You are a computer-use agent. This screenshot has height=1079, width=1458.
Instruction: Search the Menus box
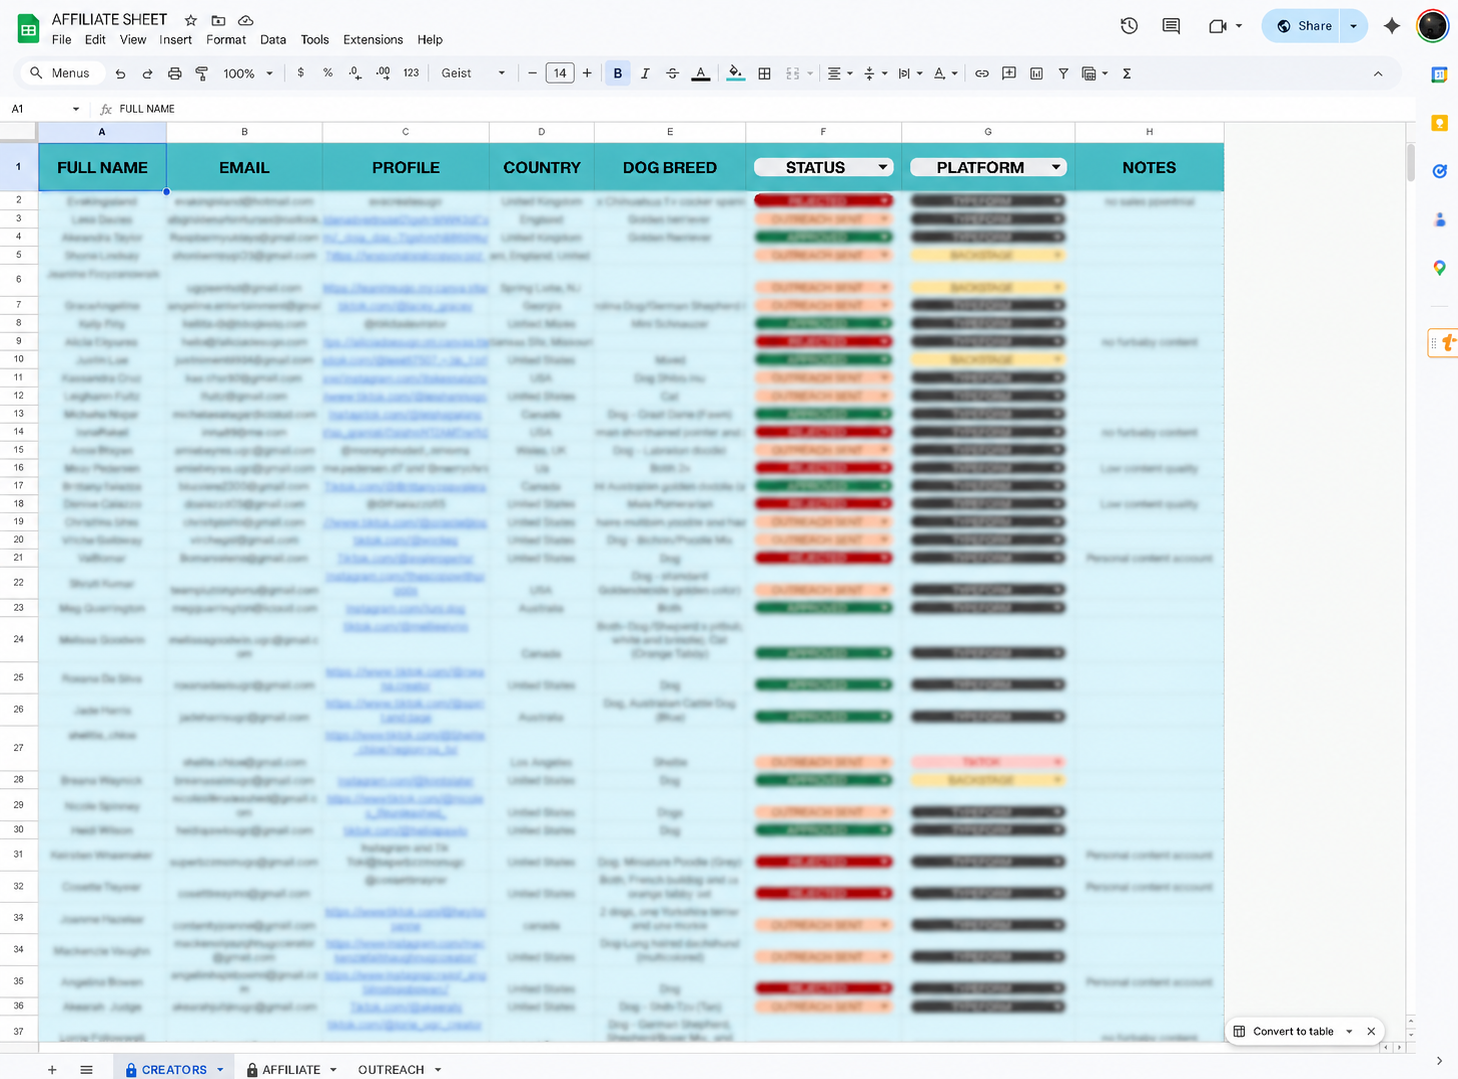60,73
